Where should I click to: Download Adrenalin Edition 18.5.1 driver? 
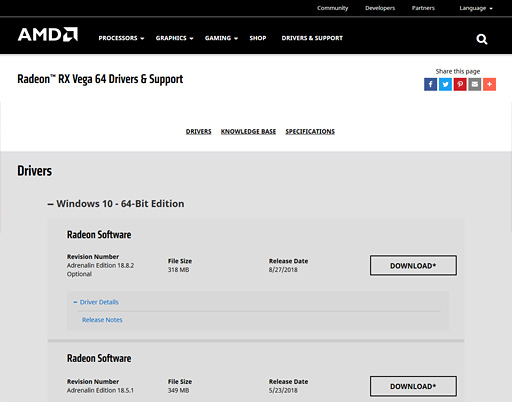pos(413,386)
